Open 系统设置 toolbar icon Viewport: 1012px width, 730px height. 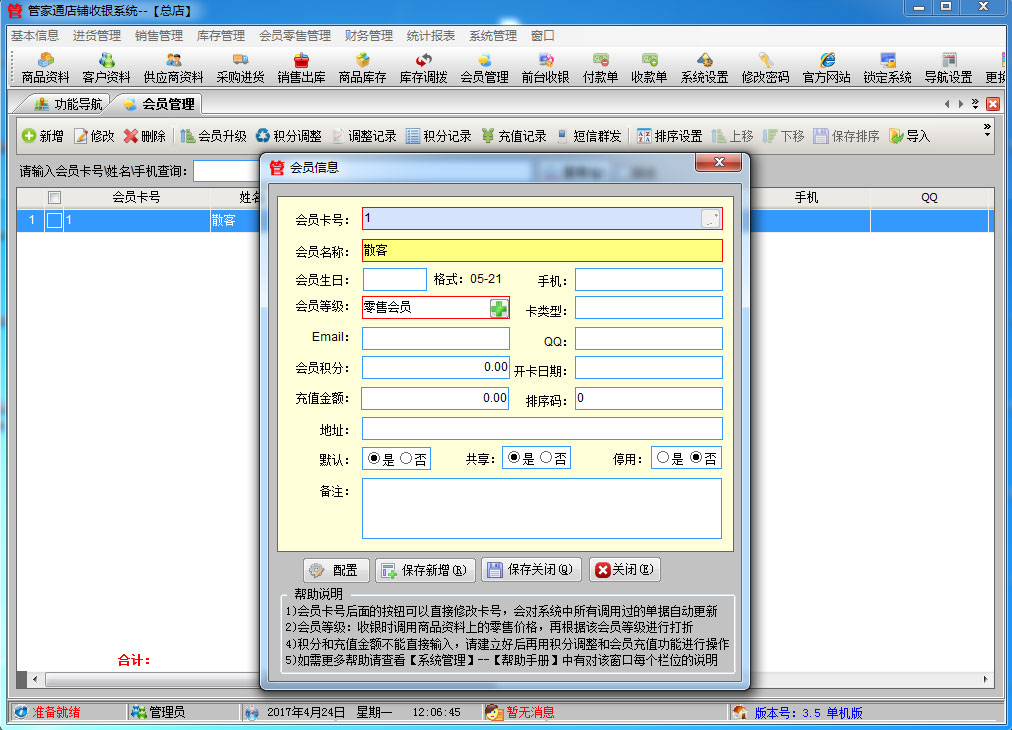[x=704, y=68]
